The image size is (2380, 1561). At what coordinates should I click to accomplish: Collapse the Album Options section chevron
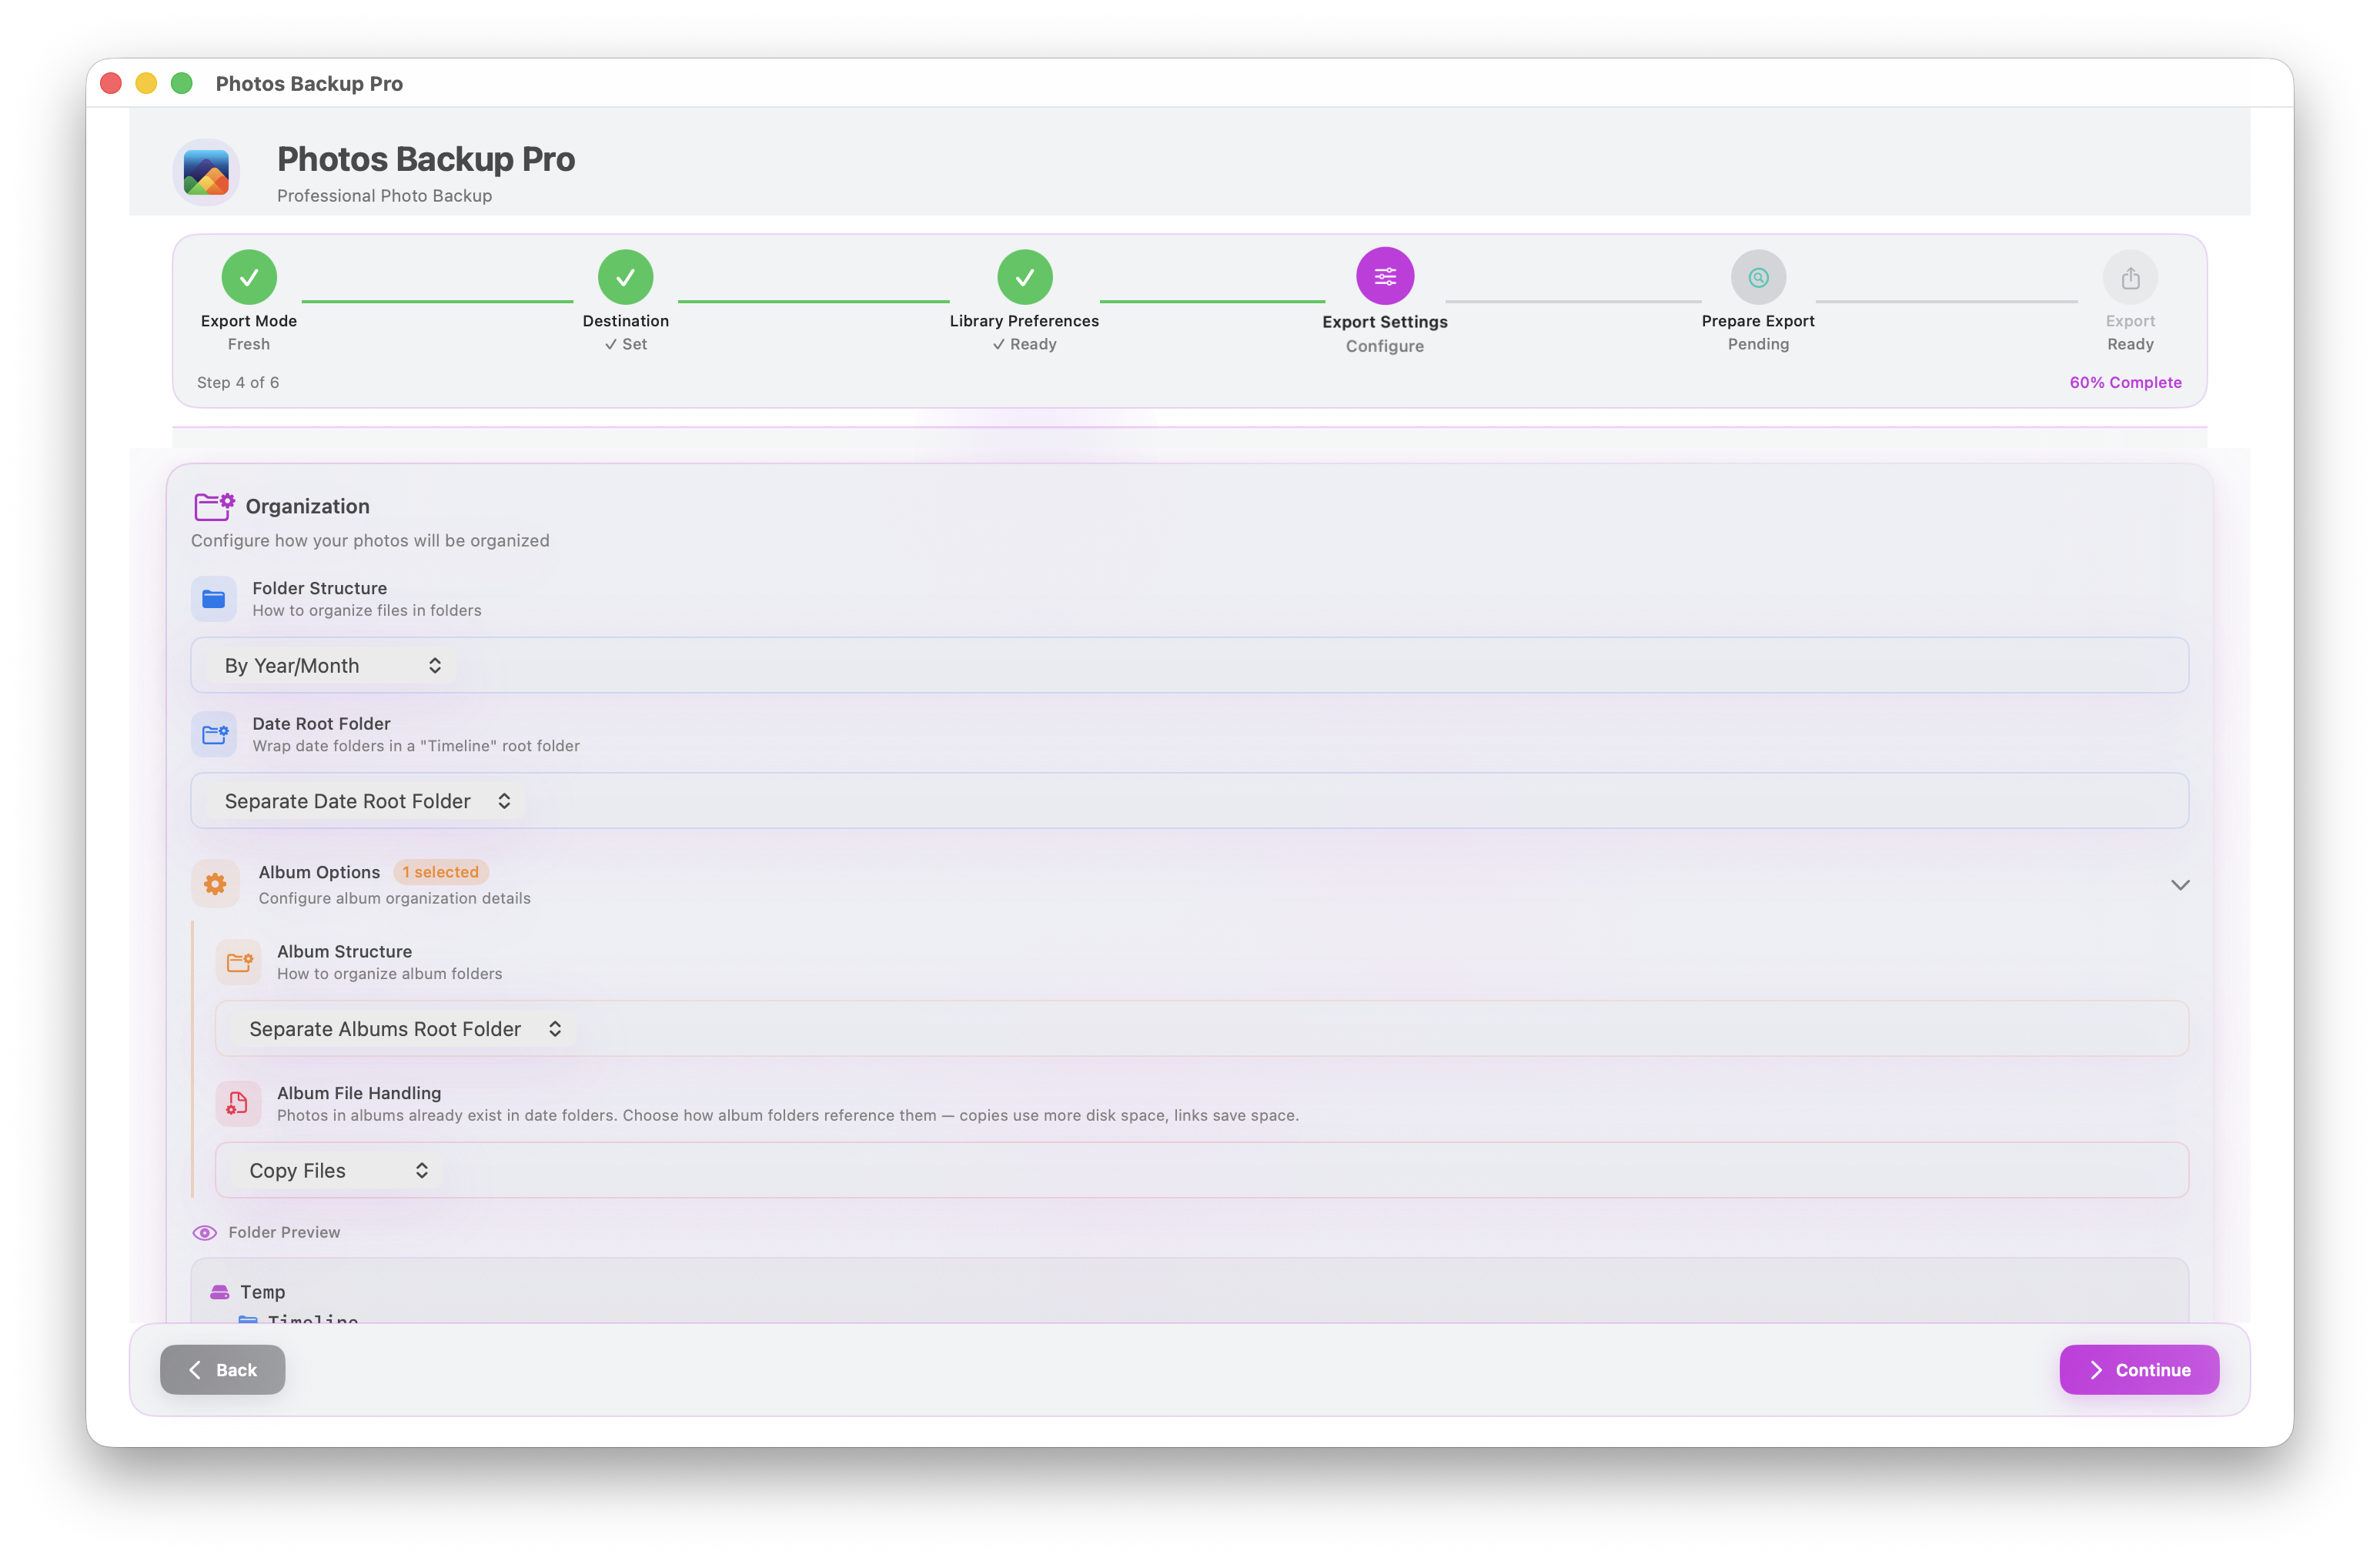(x=2180, y=885)
